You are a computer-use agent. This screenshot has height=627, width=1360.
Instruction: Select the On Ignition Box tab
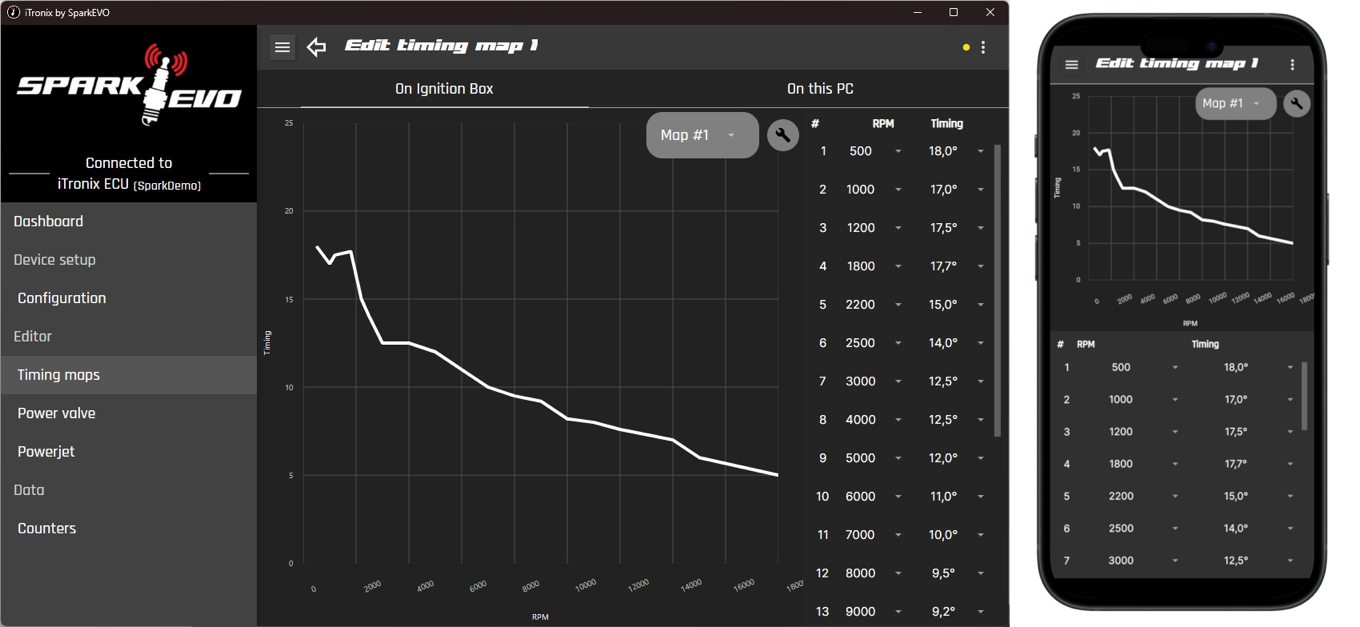coord(444,89)
